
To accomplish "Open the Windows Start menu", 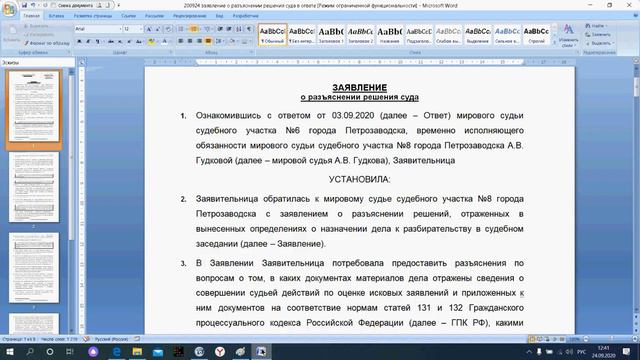I will pos(10,351).
